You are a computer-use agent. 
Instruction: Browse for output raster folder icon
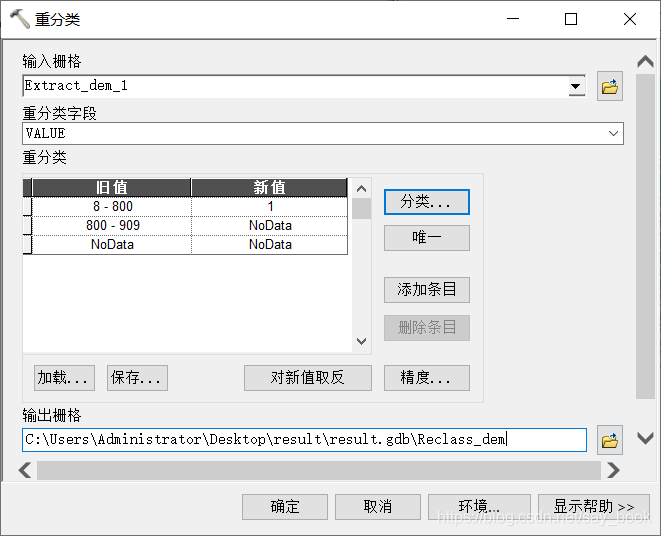point(610,440)
